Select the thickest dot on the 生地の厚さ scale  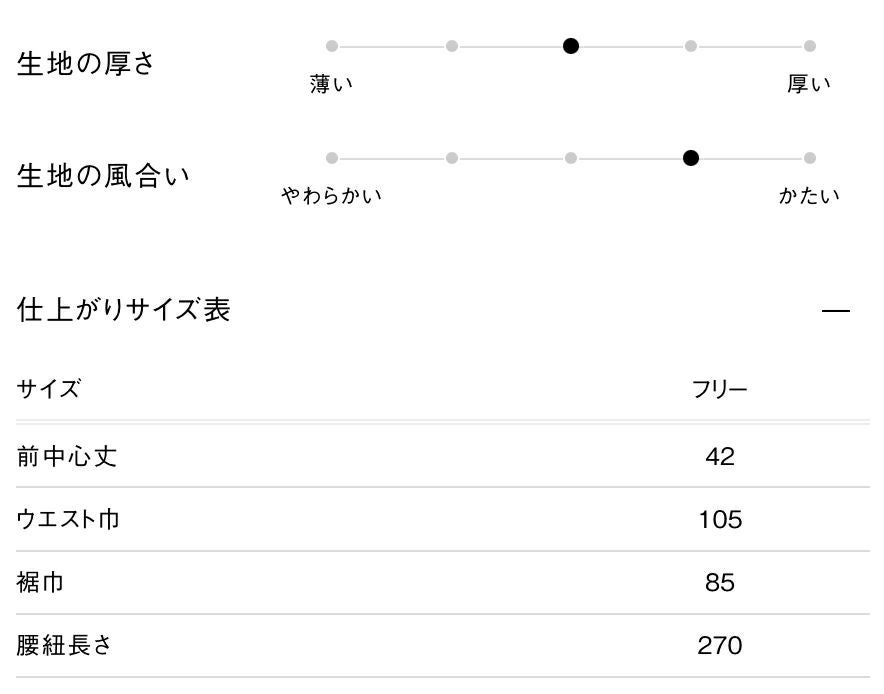click(810, 46)
